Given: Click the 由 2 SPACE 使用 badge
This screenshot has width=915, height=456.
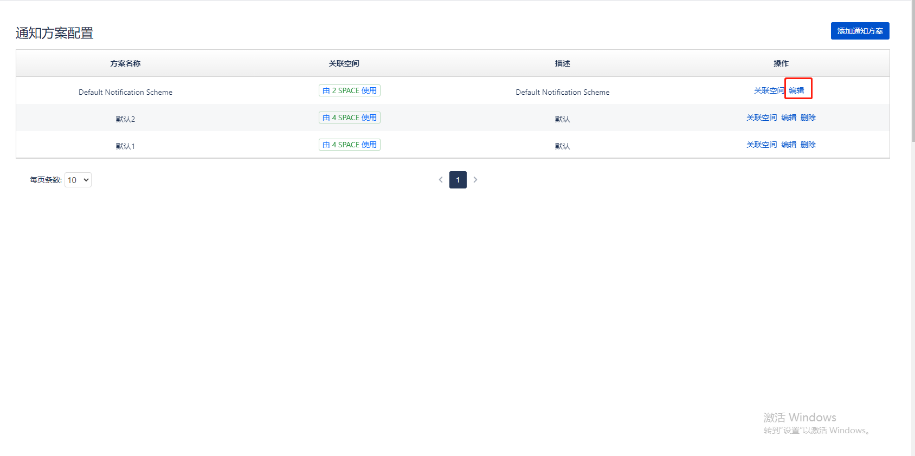Looking at the screenshot, I should pyautogui.click(x=350, y=90).
